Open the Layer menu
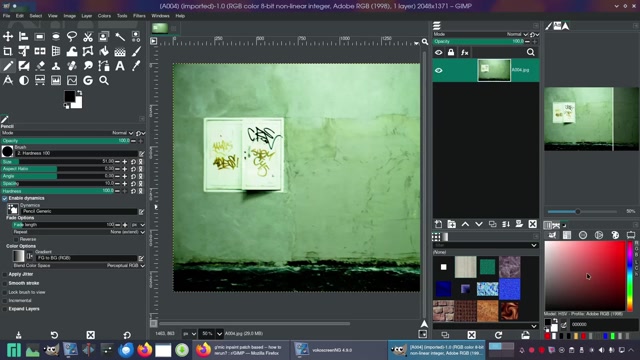This screenshot has height=360, width=640. click(87, 16)
